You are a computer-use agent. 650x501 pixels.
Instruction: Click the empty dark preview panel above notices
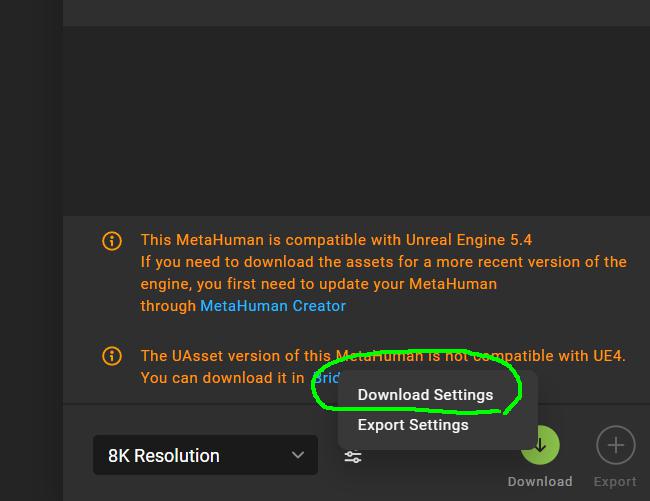[356, 121]
